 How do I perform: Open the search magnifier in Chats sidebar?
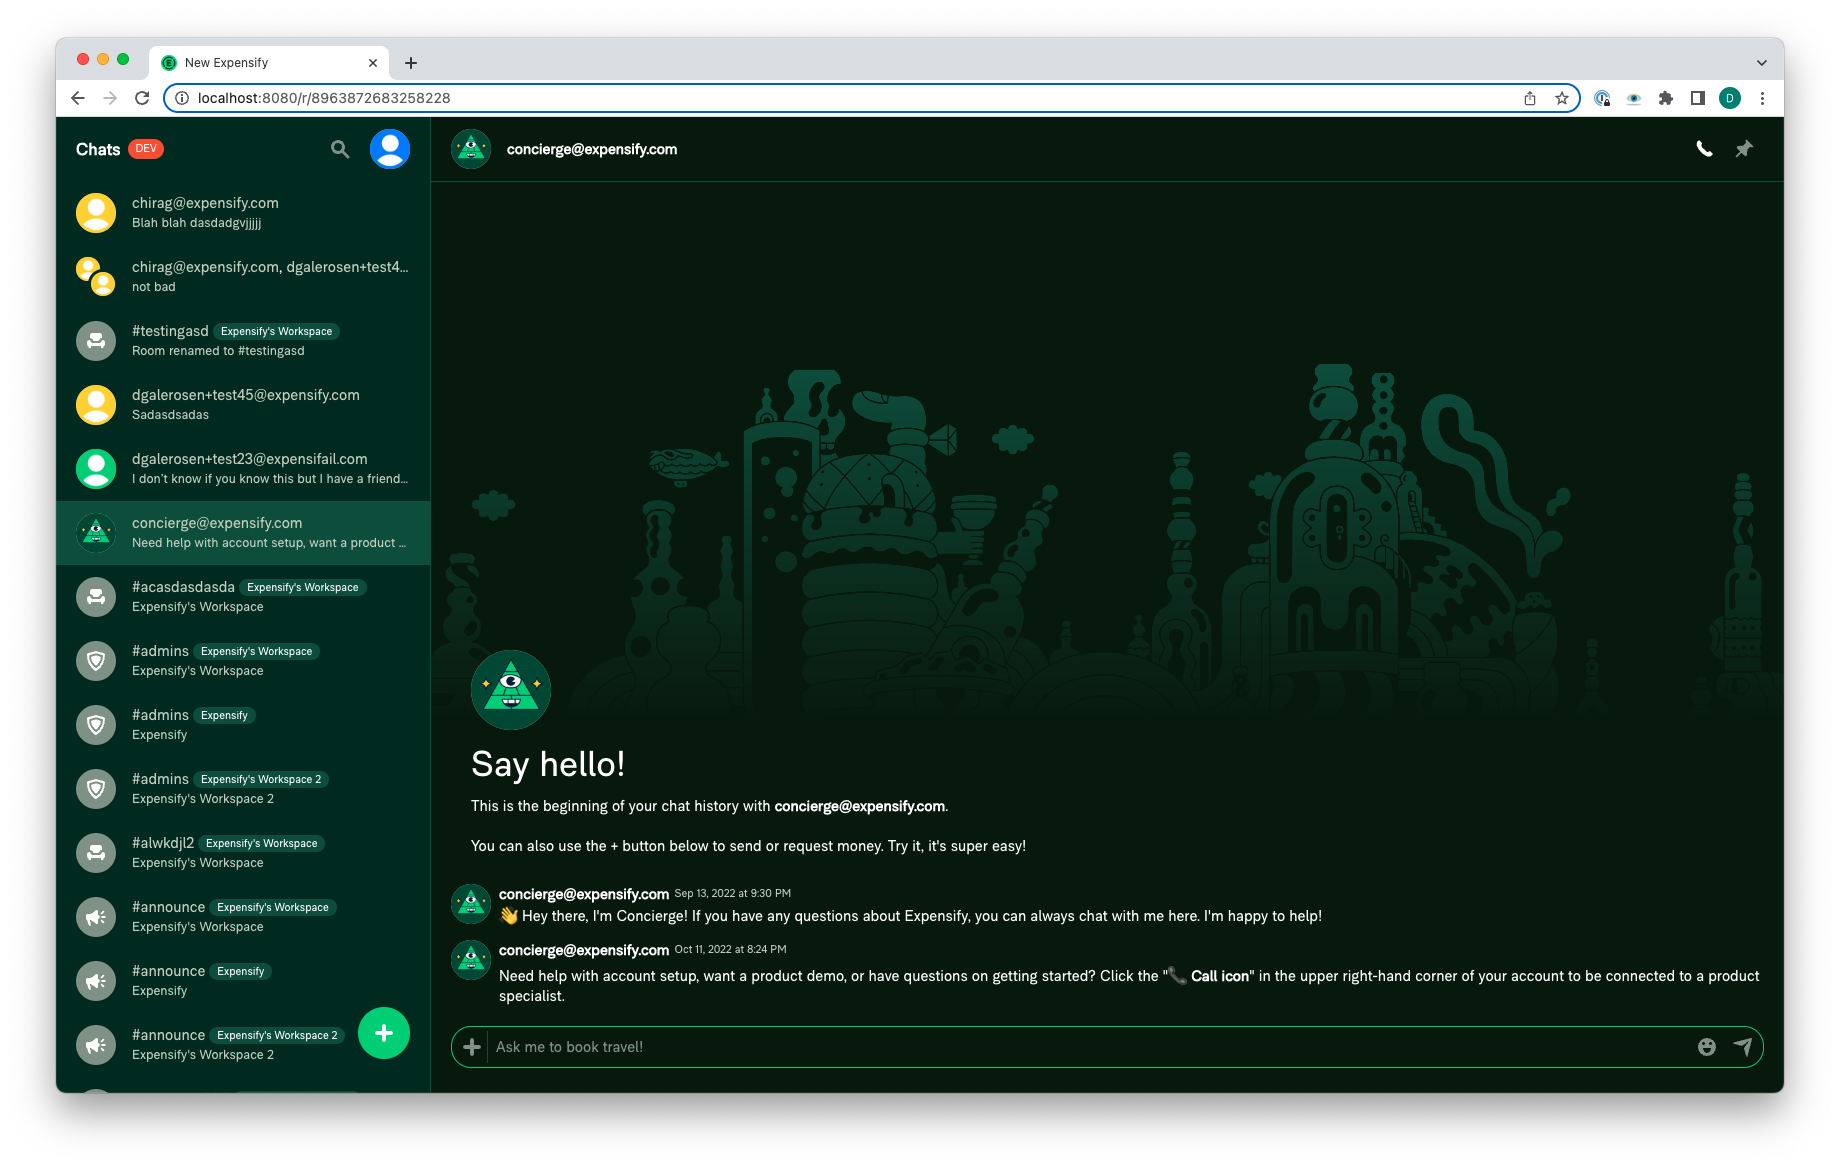tap(340, 149)
